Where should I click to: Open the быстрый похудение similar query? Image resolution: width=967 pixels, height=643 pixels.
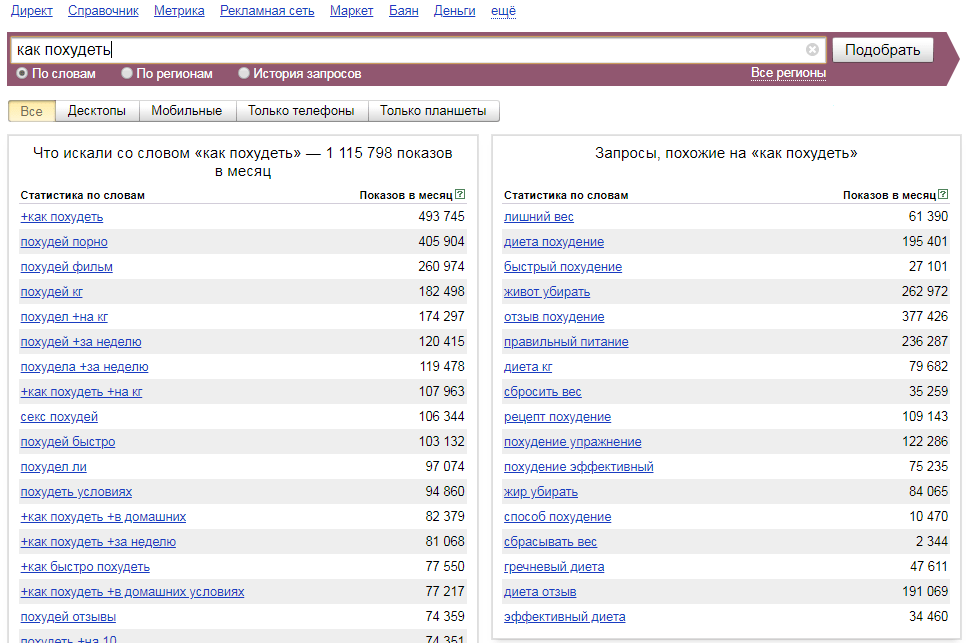pyautogui.click(x=563, y=267)
